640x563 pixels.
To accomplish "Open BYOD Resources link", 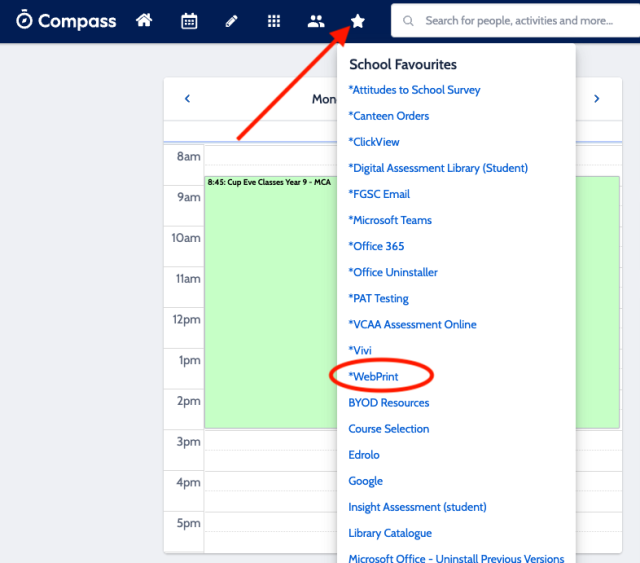I will click(389, 403).
